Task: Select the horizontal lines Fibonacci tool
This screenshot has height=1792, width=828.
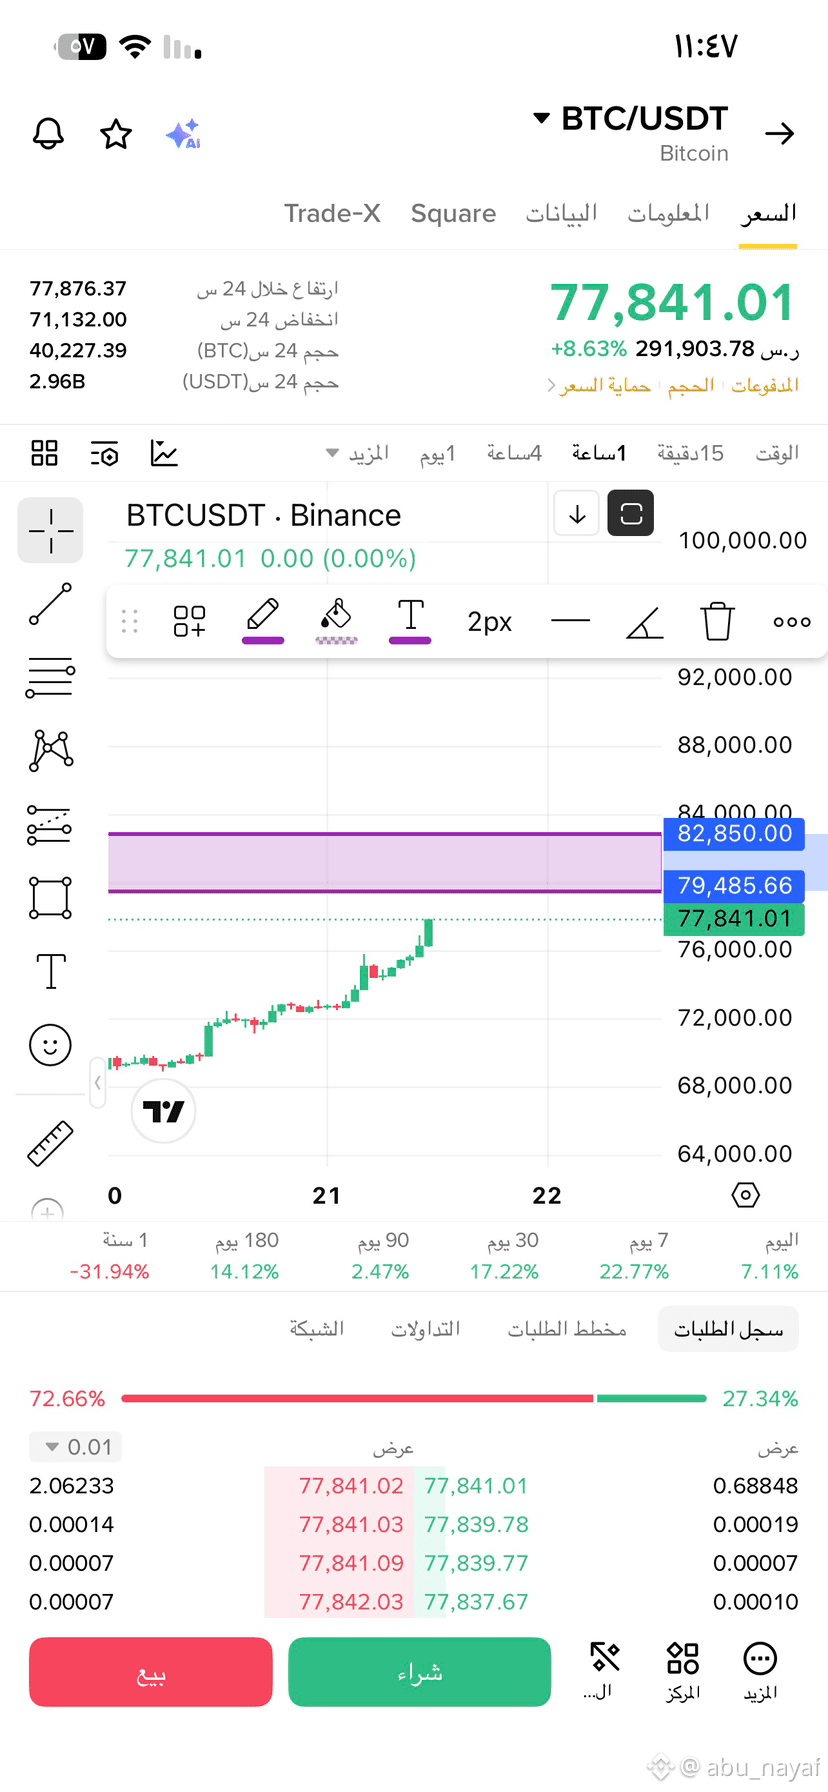Action: [50, 677]
